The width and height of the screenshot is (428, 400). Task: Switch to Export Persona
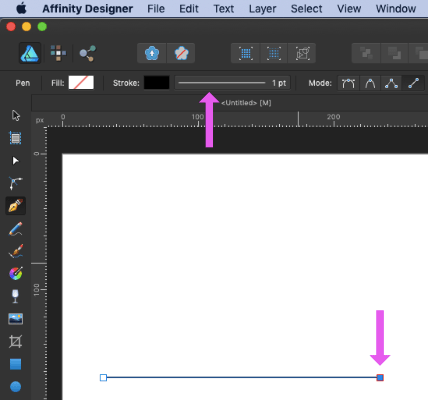(x=87, y=53)
